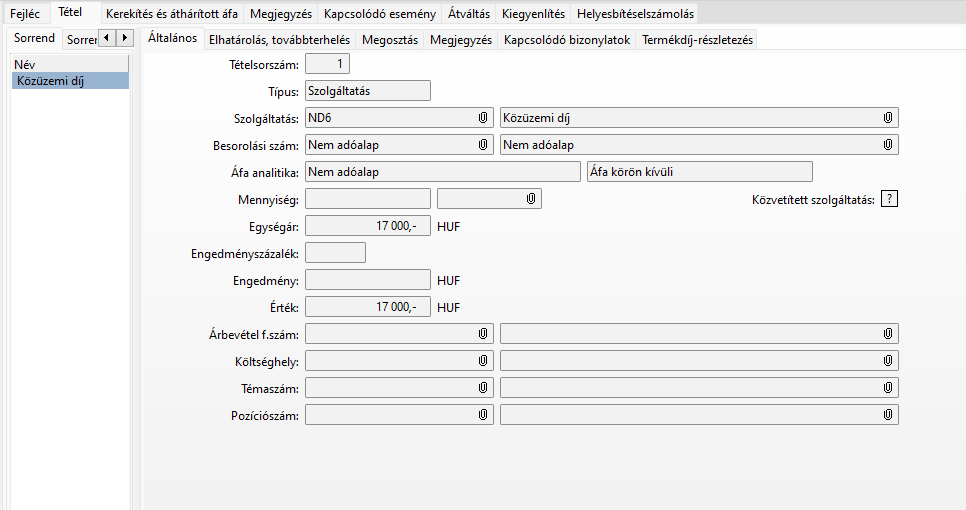Click the paperclip icon in Szolgáltatás code field
966x510 pixels.
[x=482, y=118]
